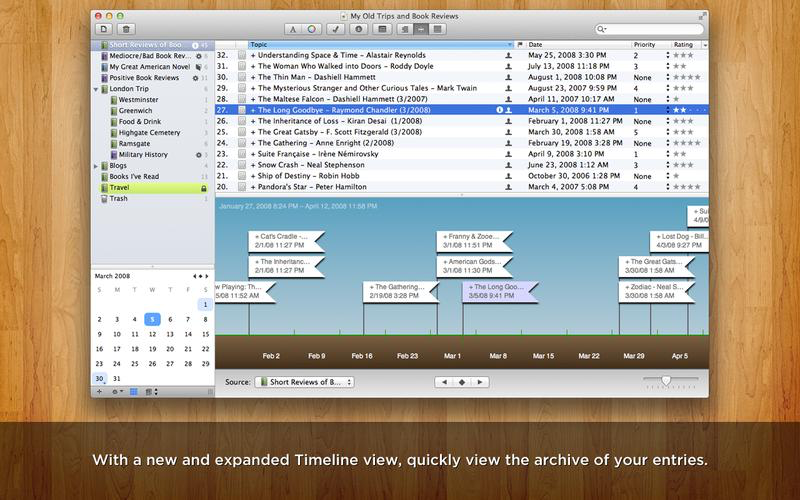800x500 pixels.
Task: Open the color wheel picker
Action: pyautogui.click(x=312, y=30)
